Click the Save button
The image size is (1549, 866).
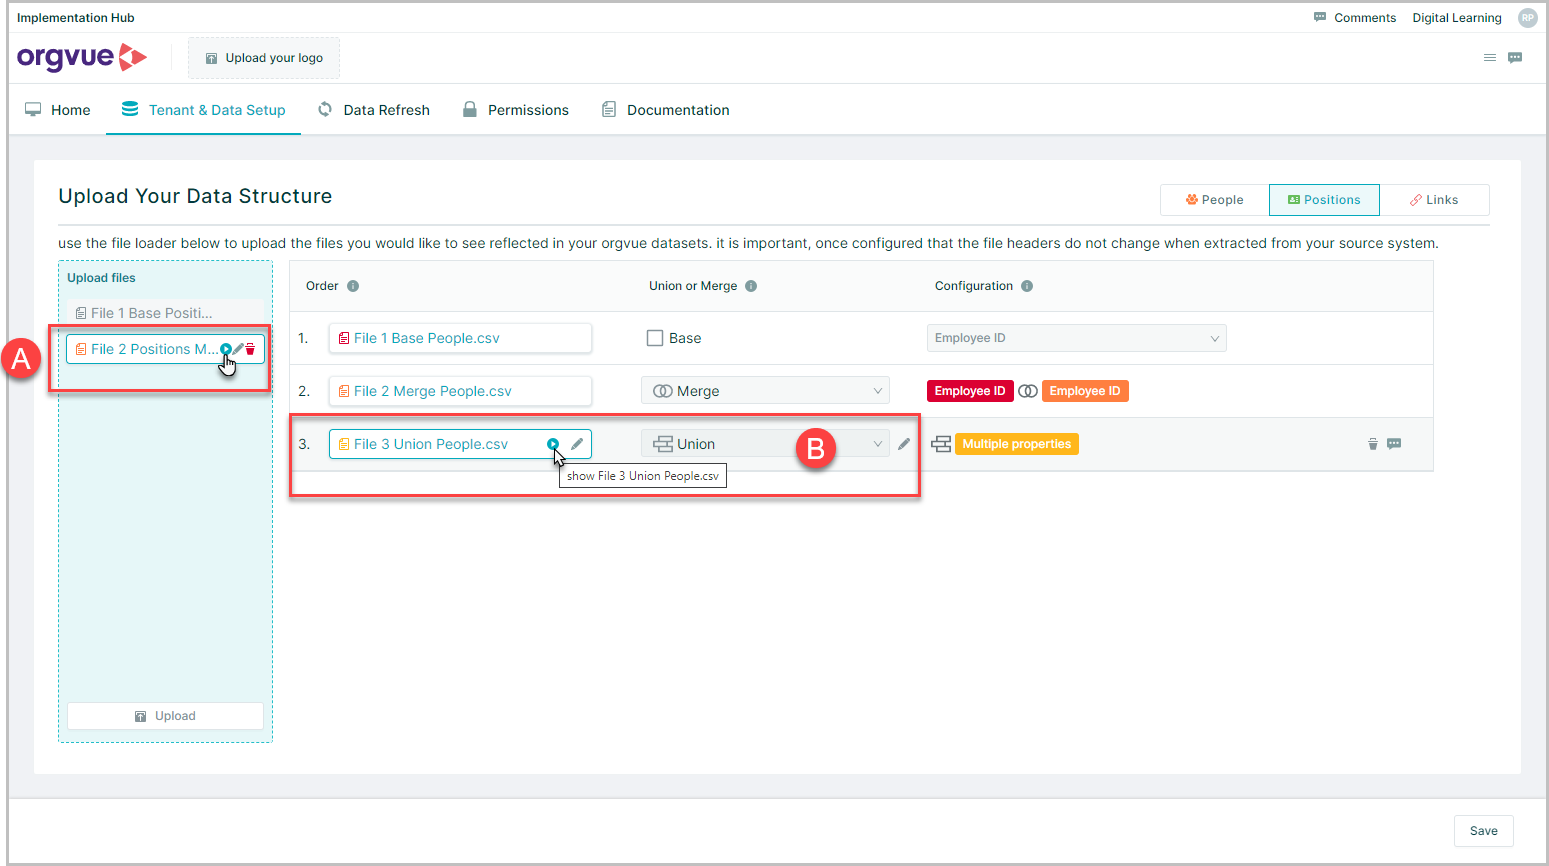(x=1483, y=831)
